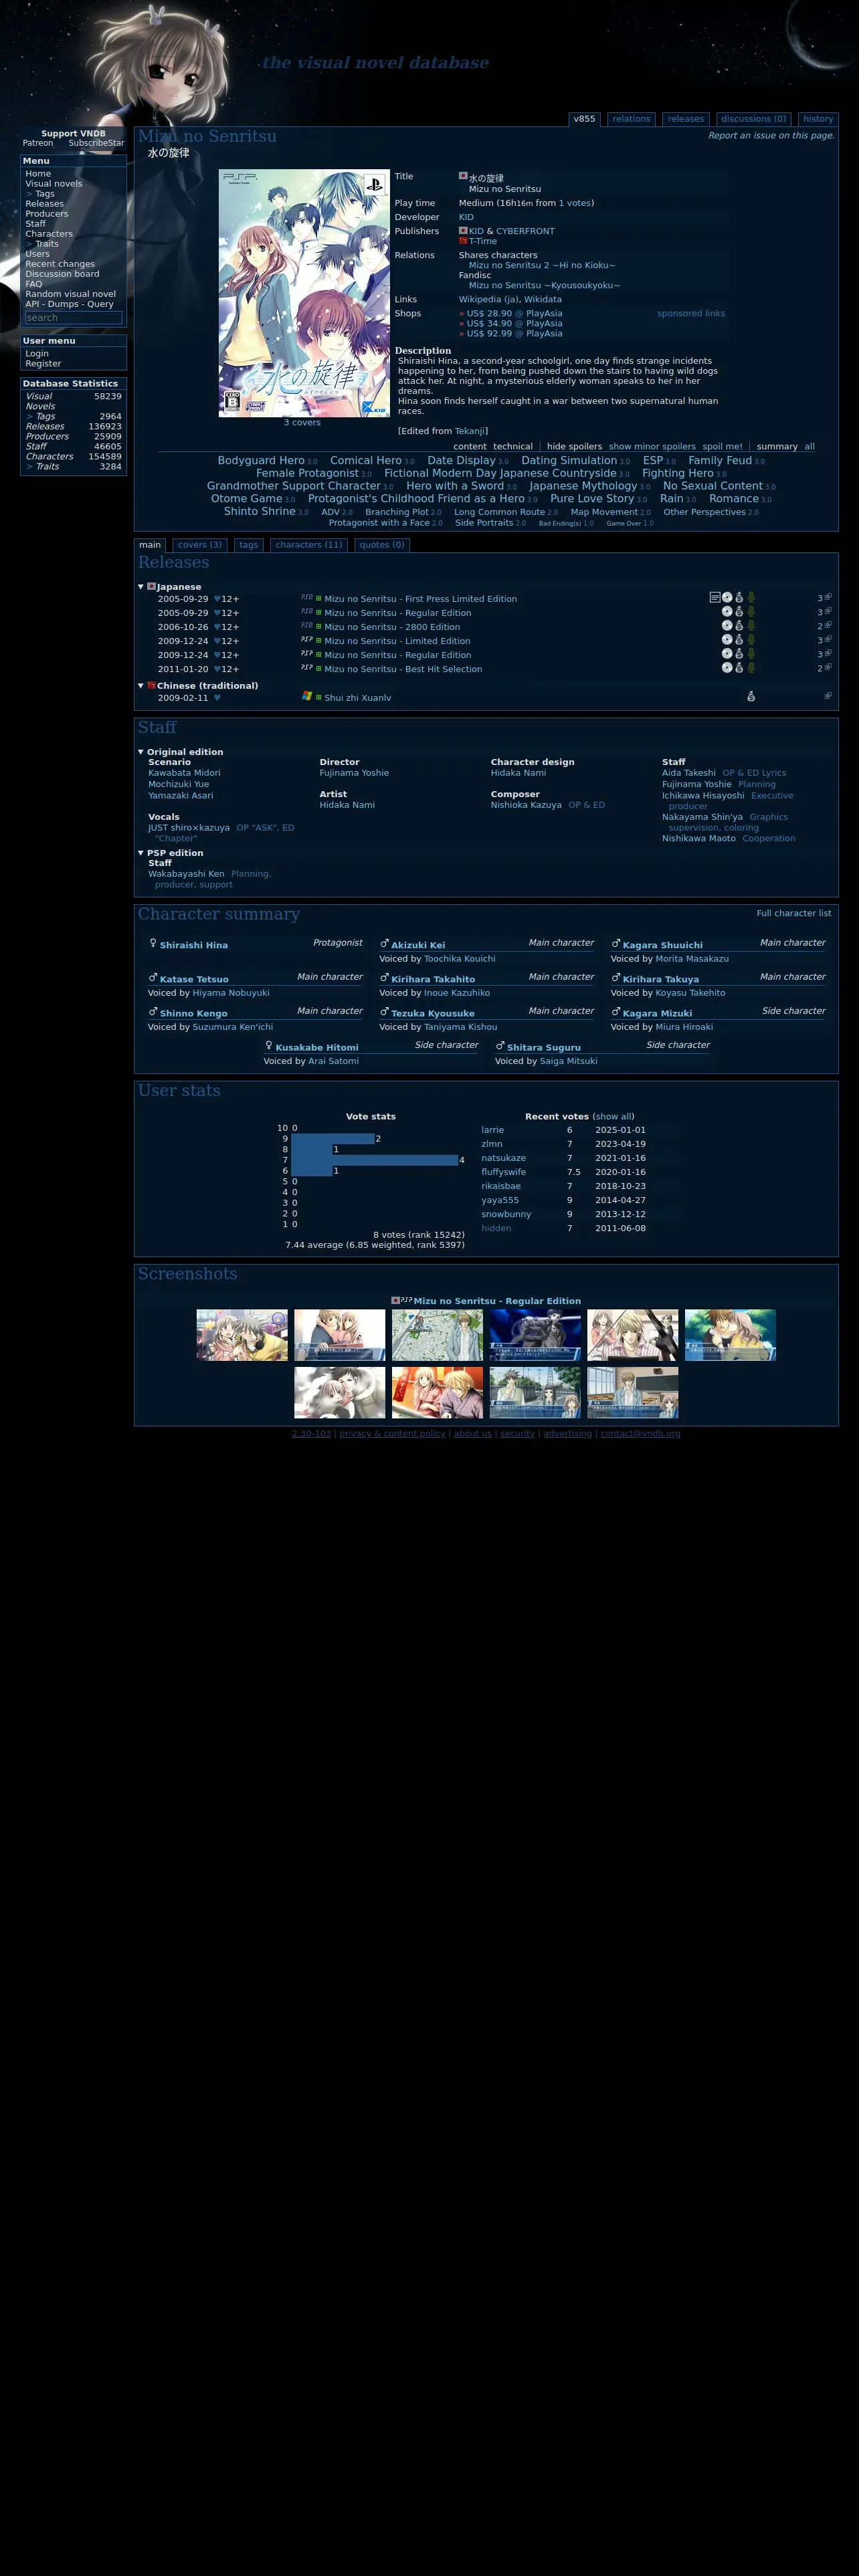Click heart icon on 2011-01-20 release row

pyautogui.click(x=217, y=669)
